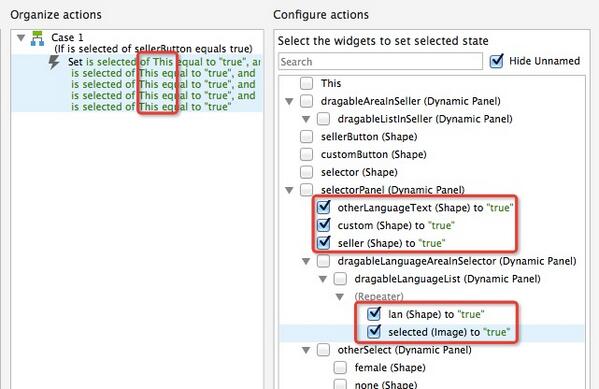Select the selectorPanel (Dynamic Panel) label
This screenshot has width=599, height=389.
coord(393,190)
